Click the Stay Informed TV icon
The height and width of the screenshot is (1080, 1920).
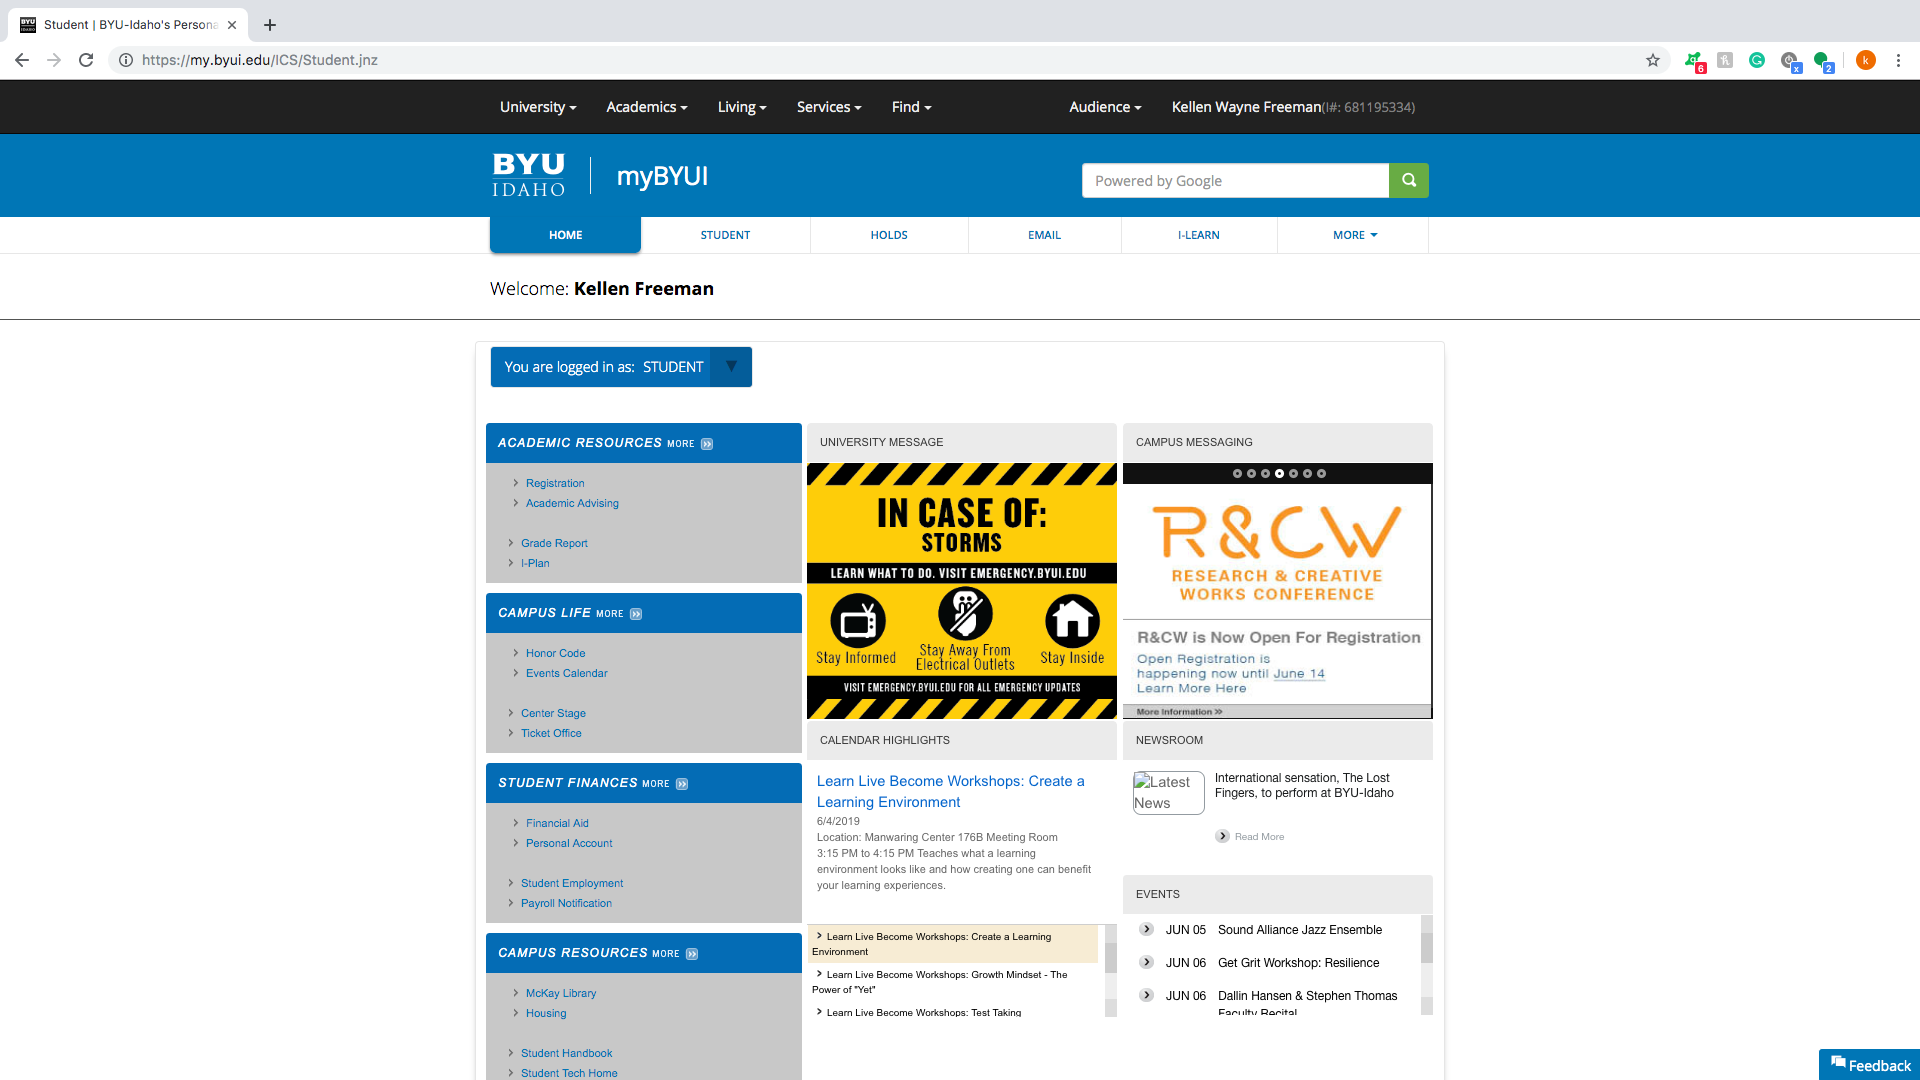coord(857,621)
